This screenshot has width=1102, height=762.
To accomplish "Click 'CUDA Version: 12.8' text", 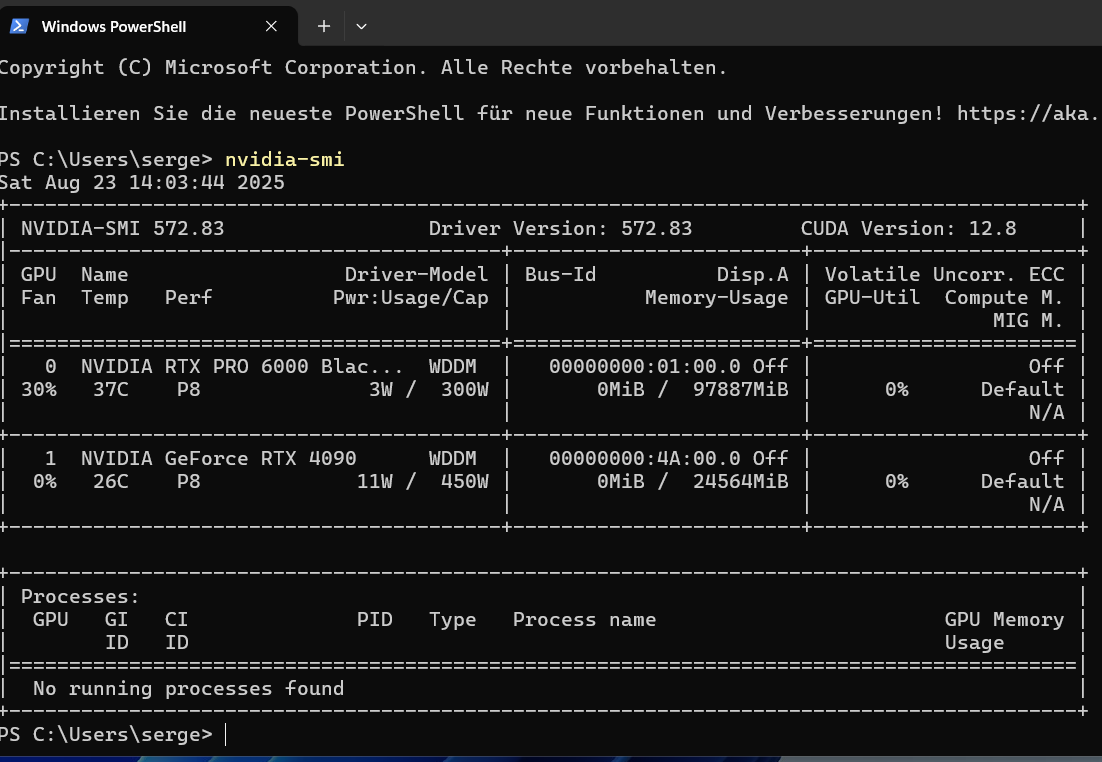I will (x=908, y=228).
